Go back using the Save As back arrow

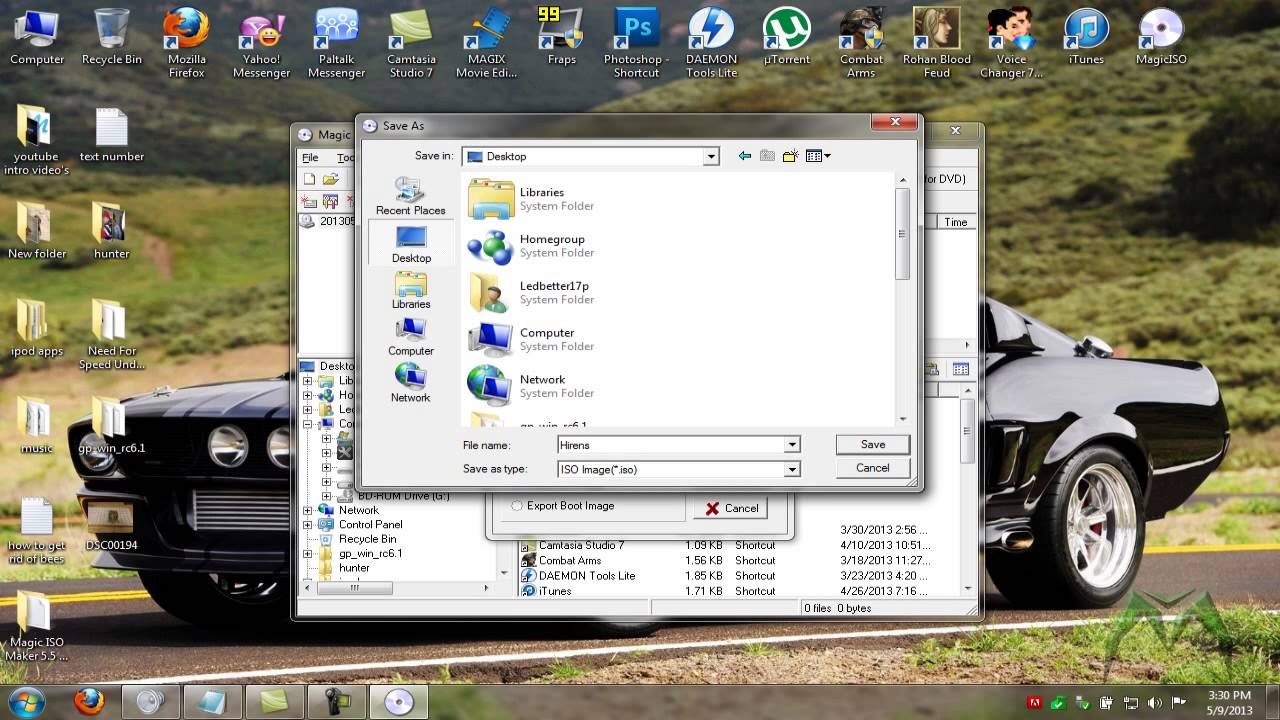pos(744,156)
